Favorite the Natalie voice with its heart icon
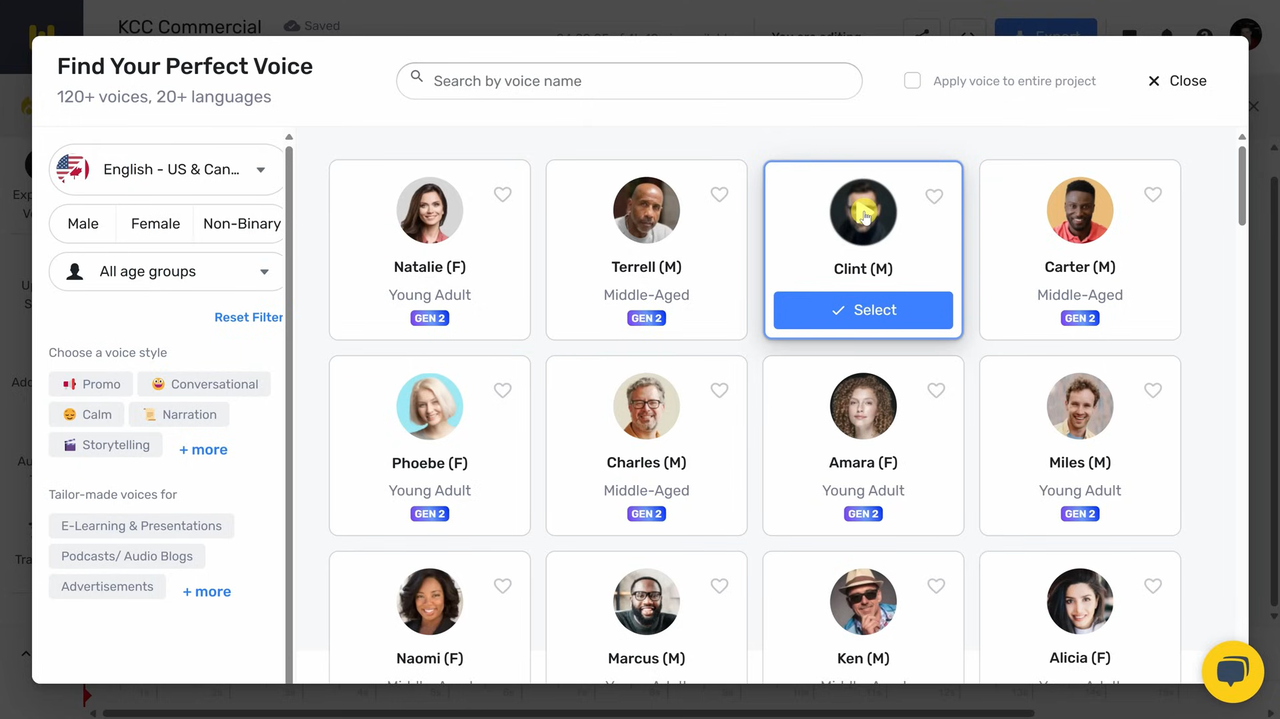 [x=503, y=195]
